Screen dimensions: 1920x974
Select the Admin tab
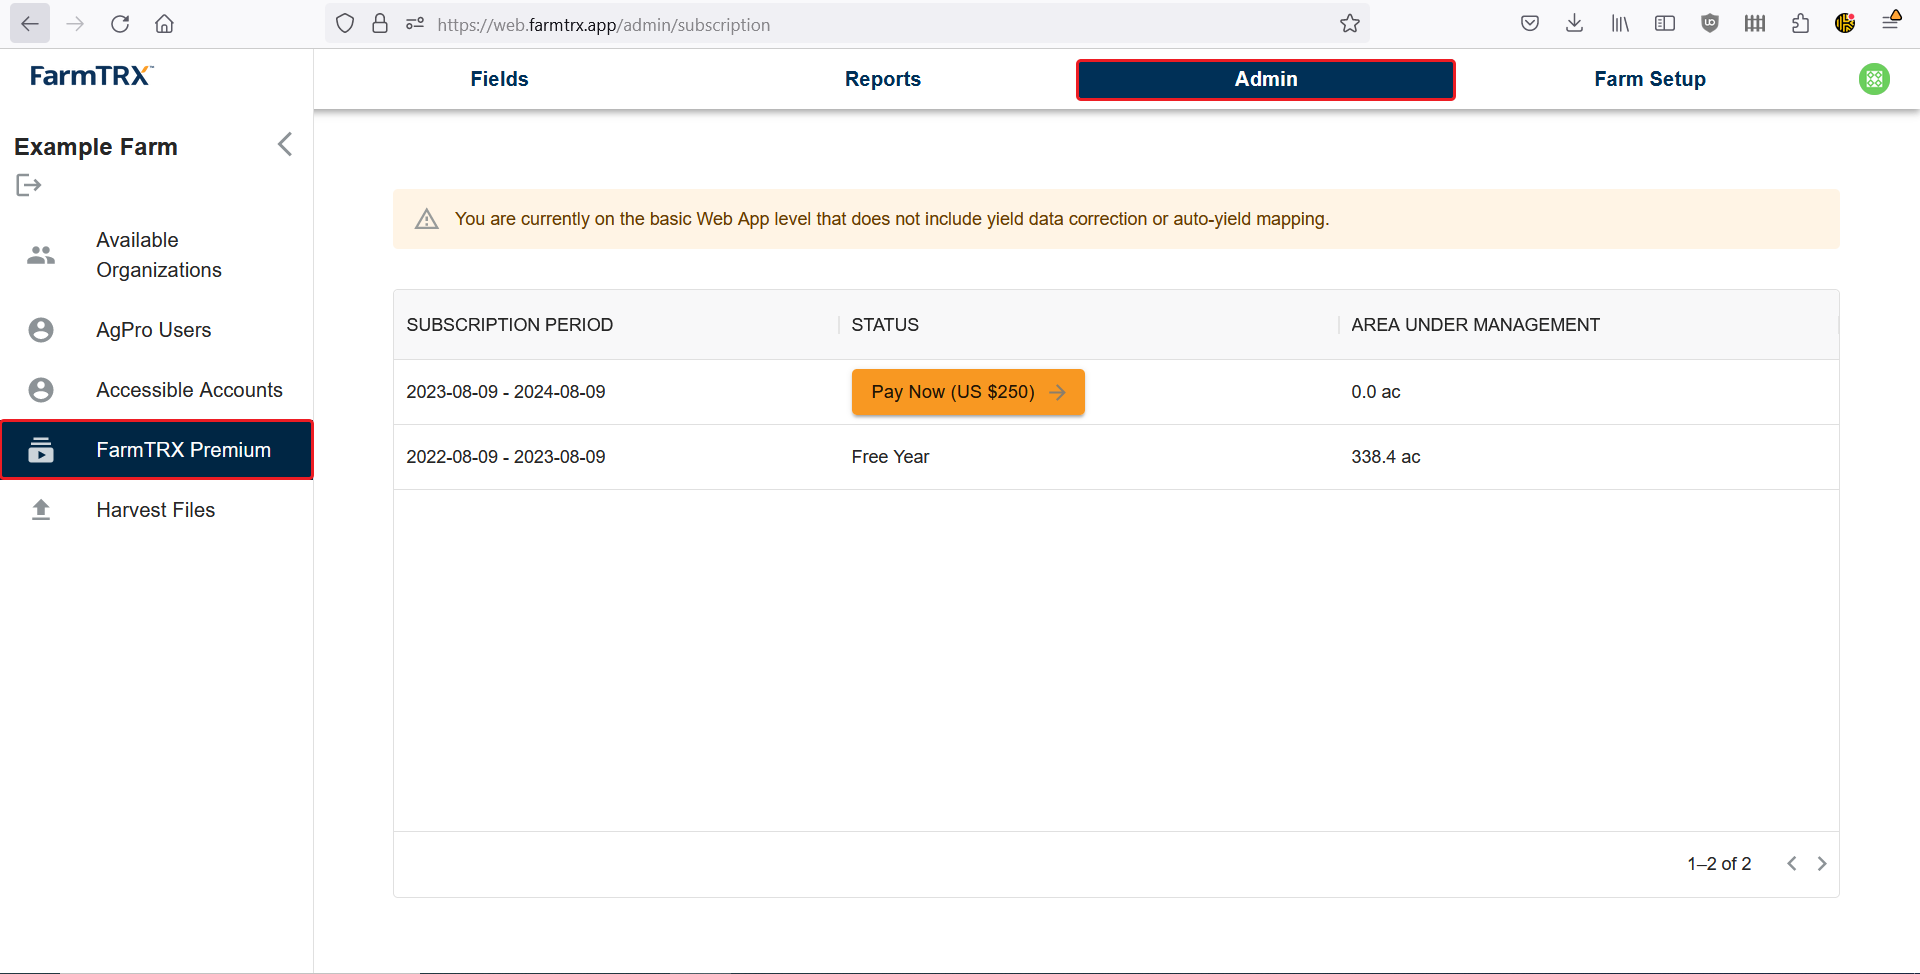click(1265, 80)
